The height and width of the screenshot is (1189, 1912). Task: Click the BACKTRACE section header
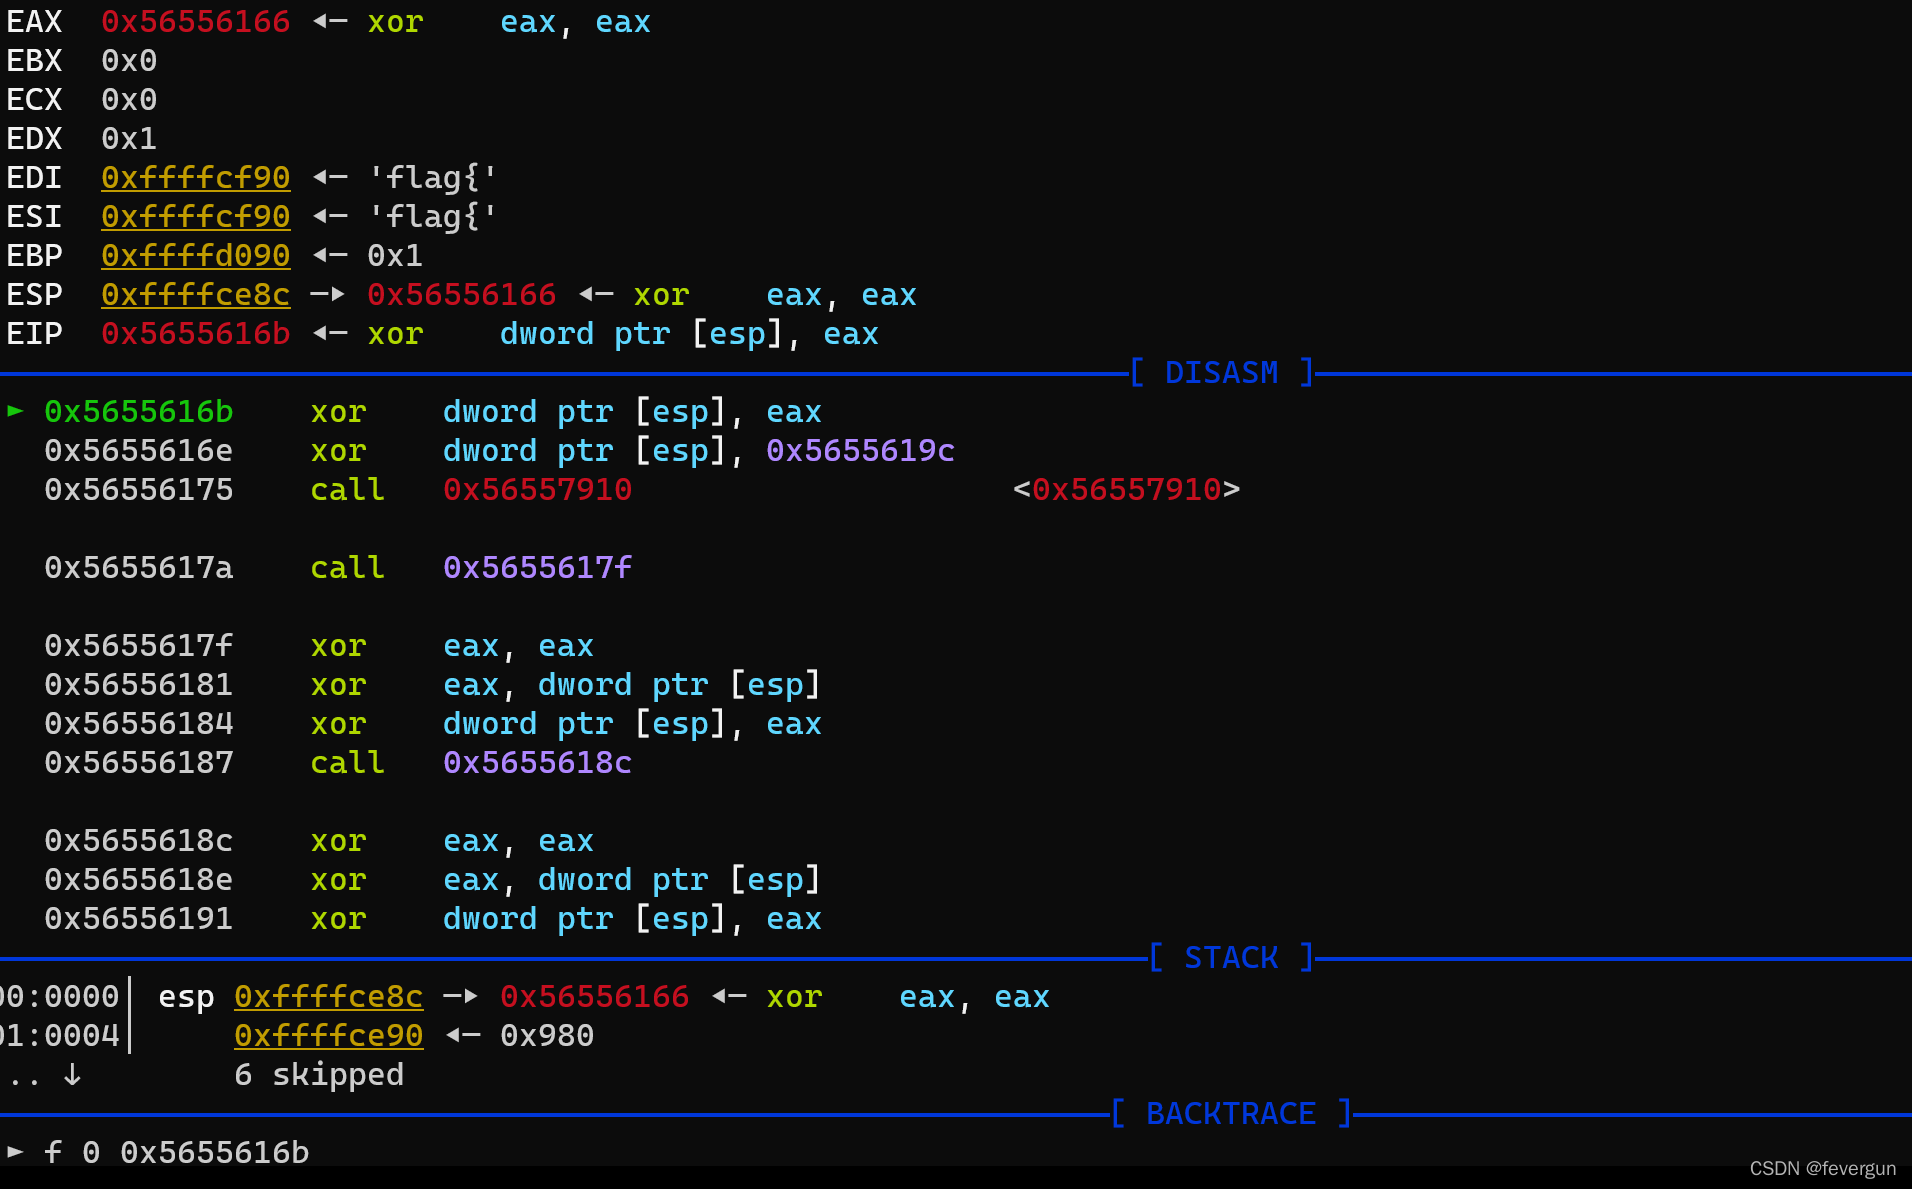coord(1231,1114)
